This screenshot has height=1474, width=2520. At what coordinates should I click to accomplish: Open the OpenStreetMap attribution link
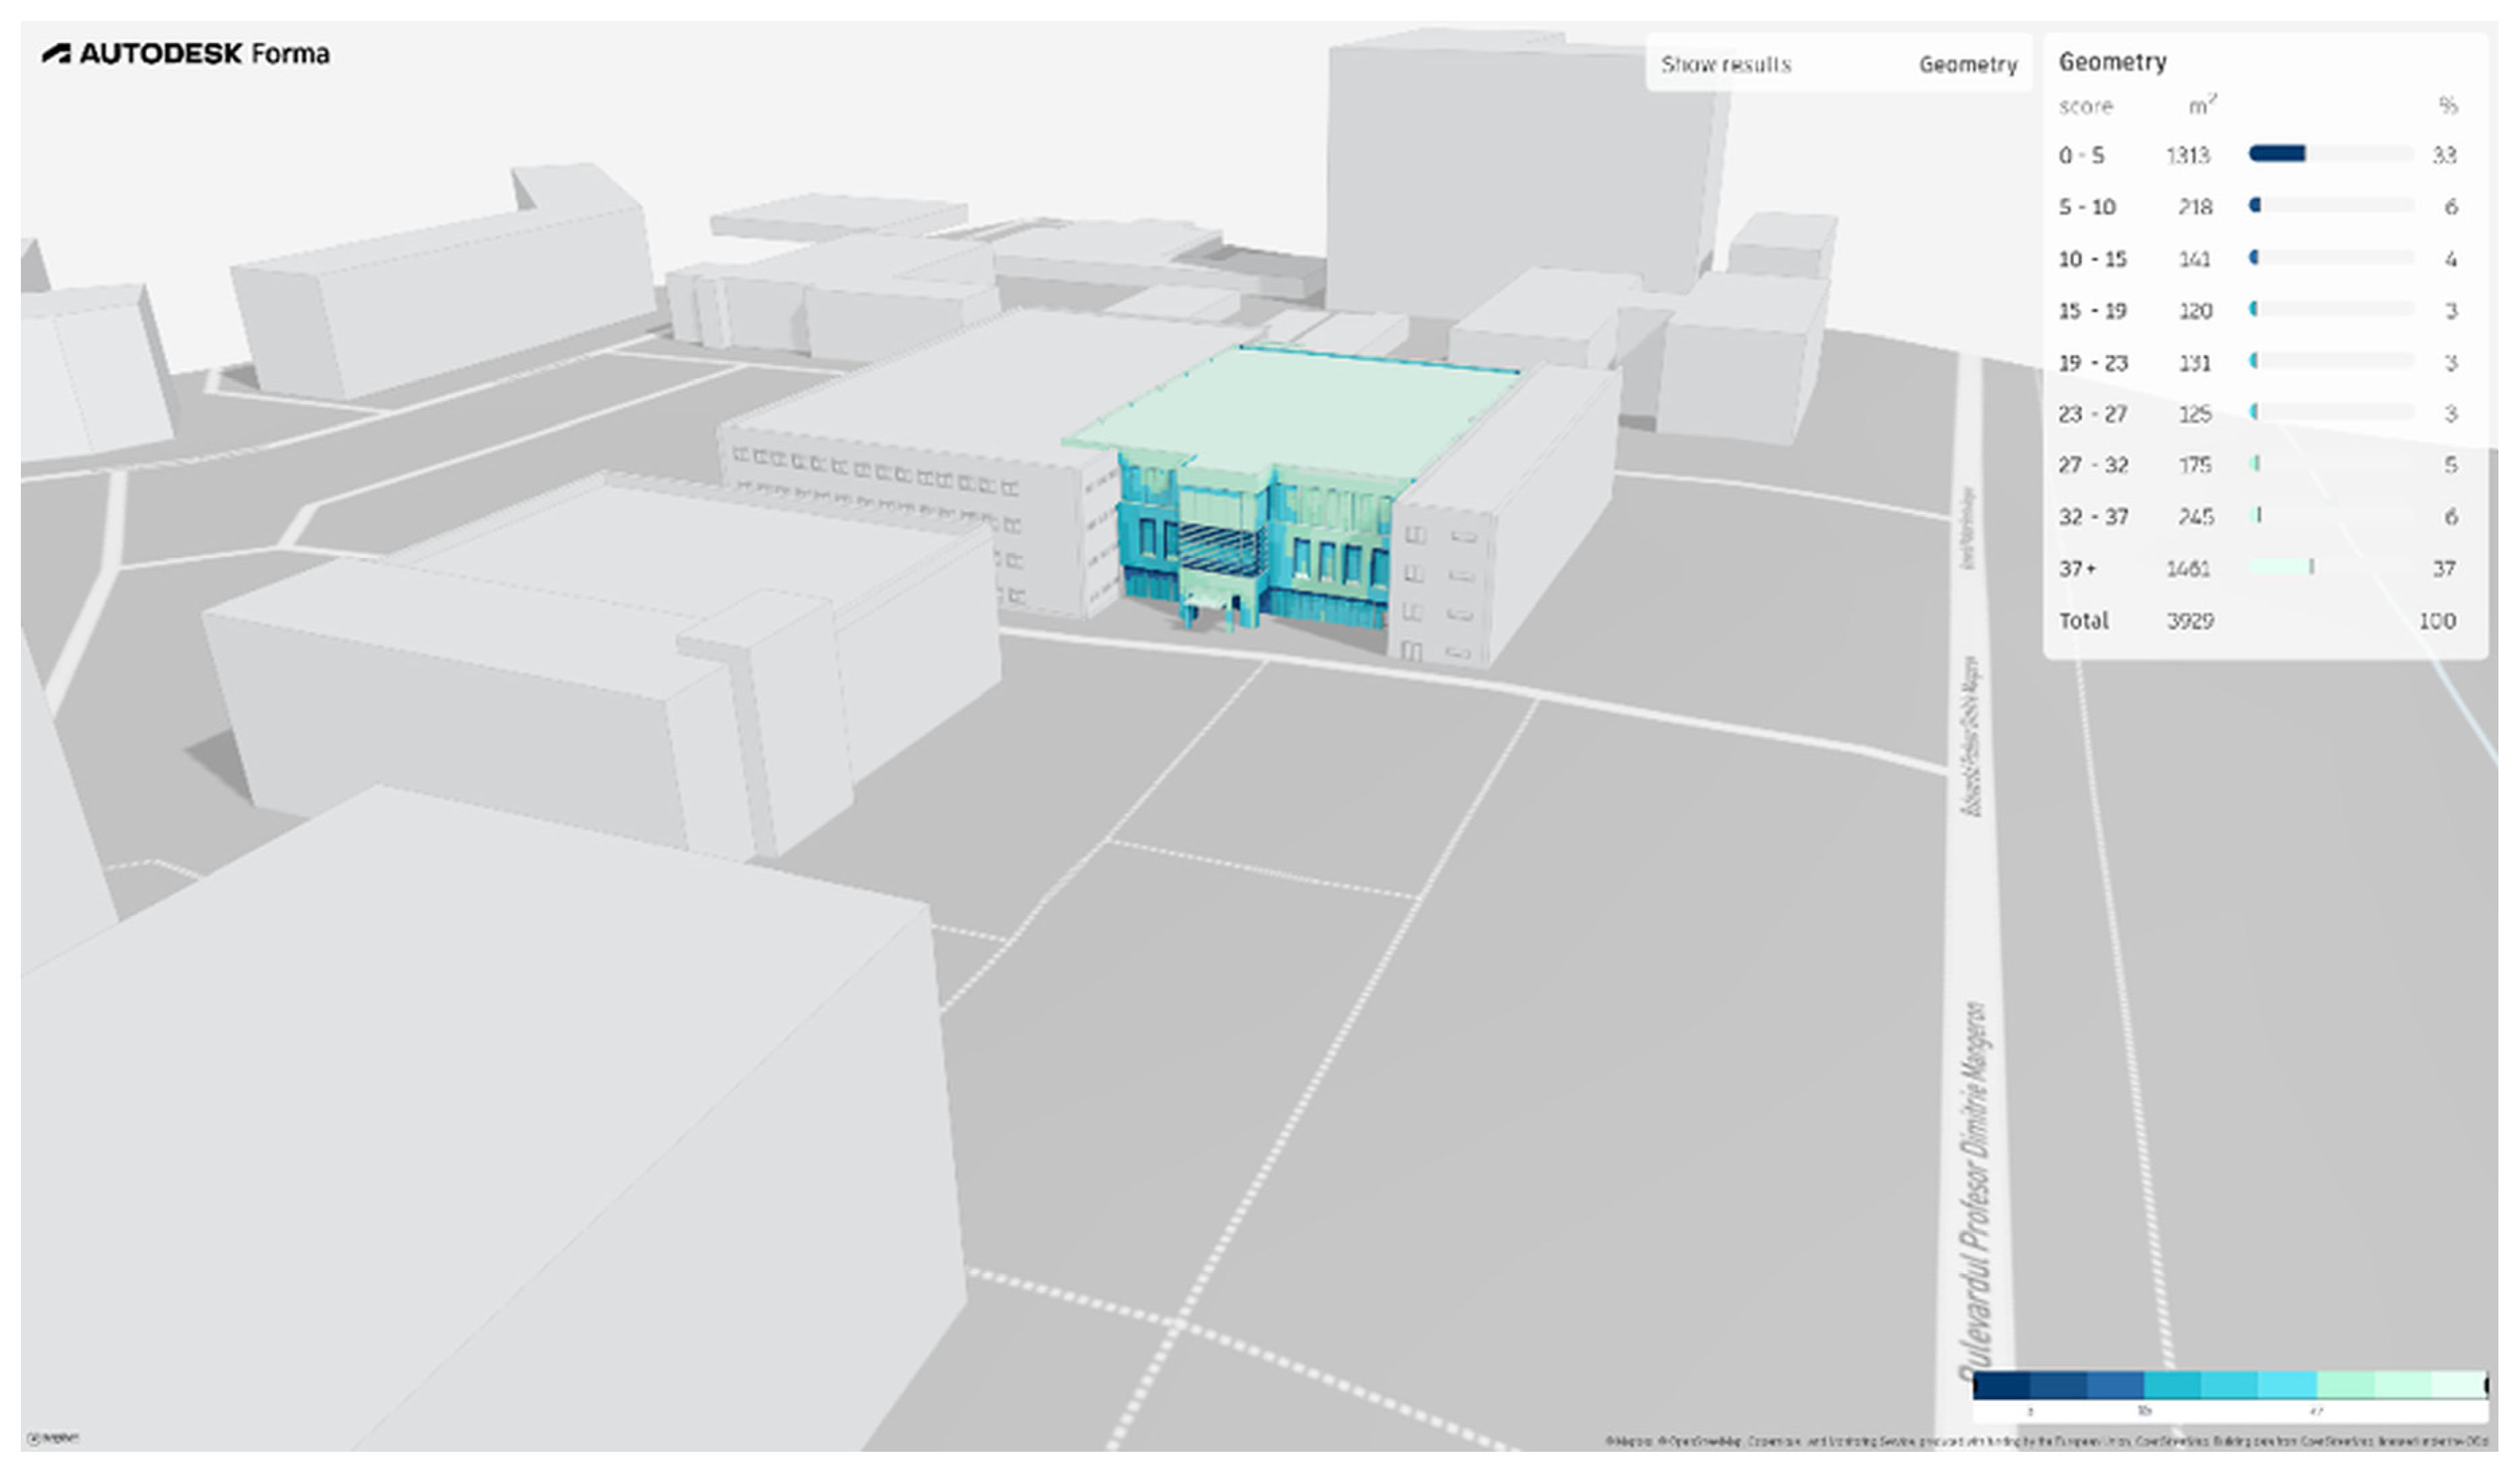1699,1441
